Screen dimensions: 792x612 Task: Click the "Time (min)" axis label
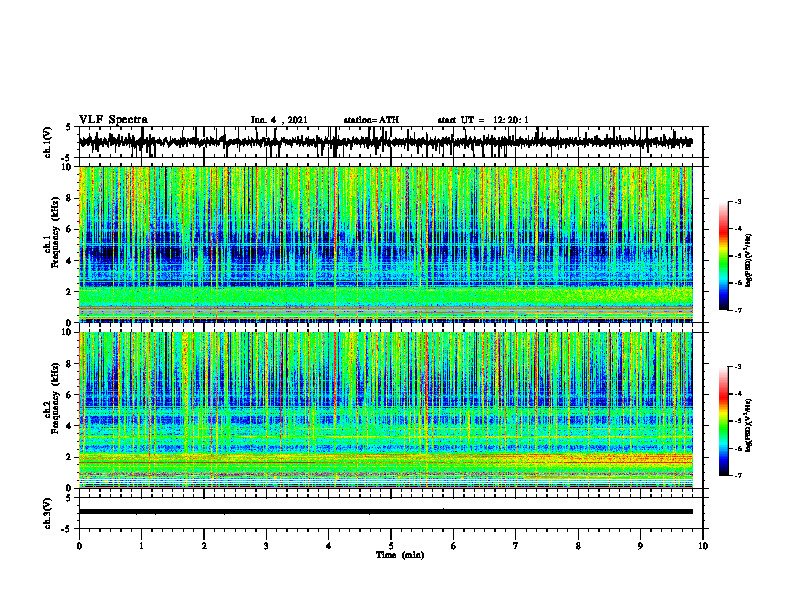click(x=400, y=555)
